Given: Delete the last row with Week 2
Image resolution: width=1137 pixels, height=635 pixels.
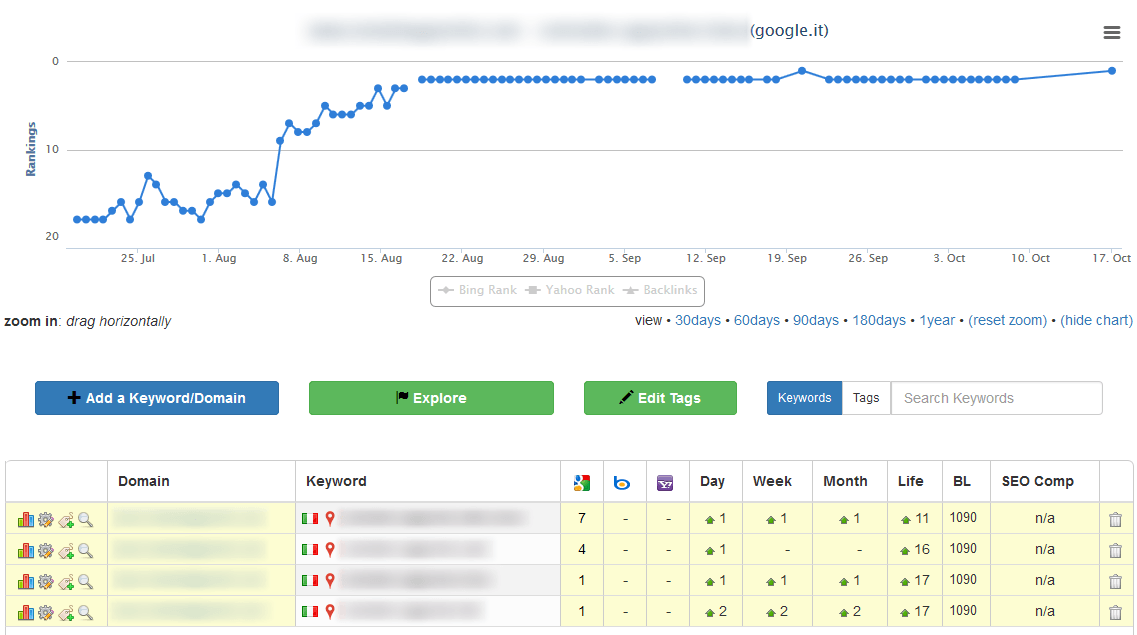Looking at the screenshot, I should [x=1115, y=613].
